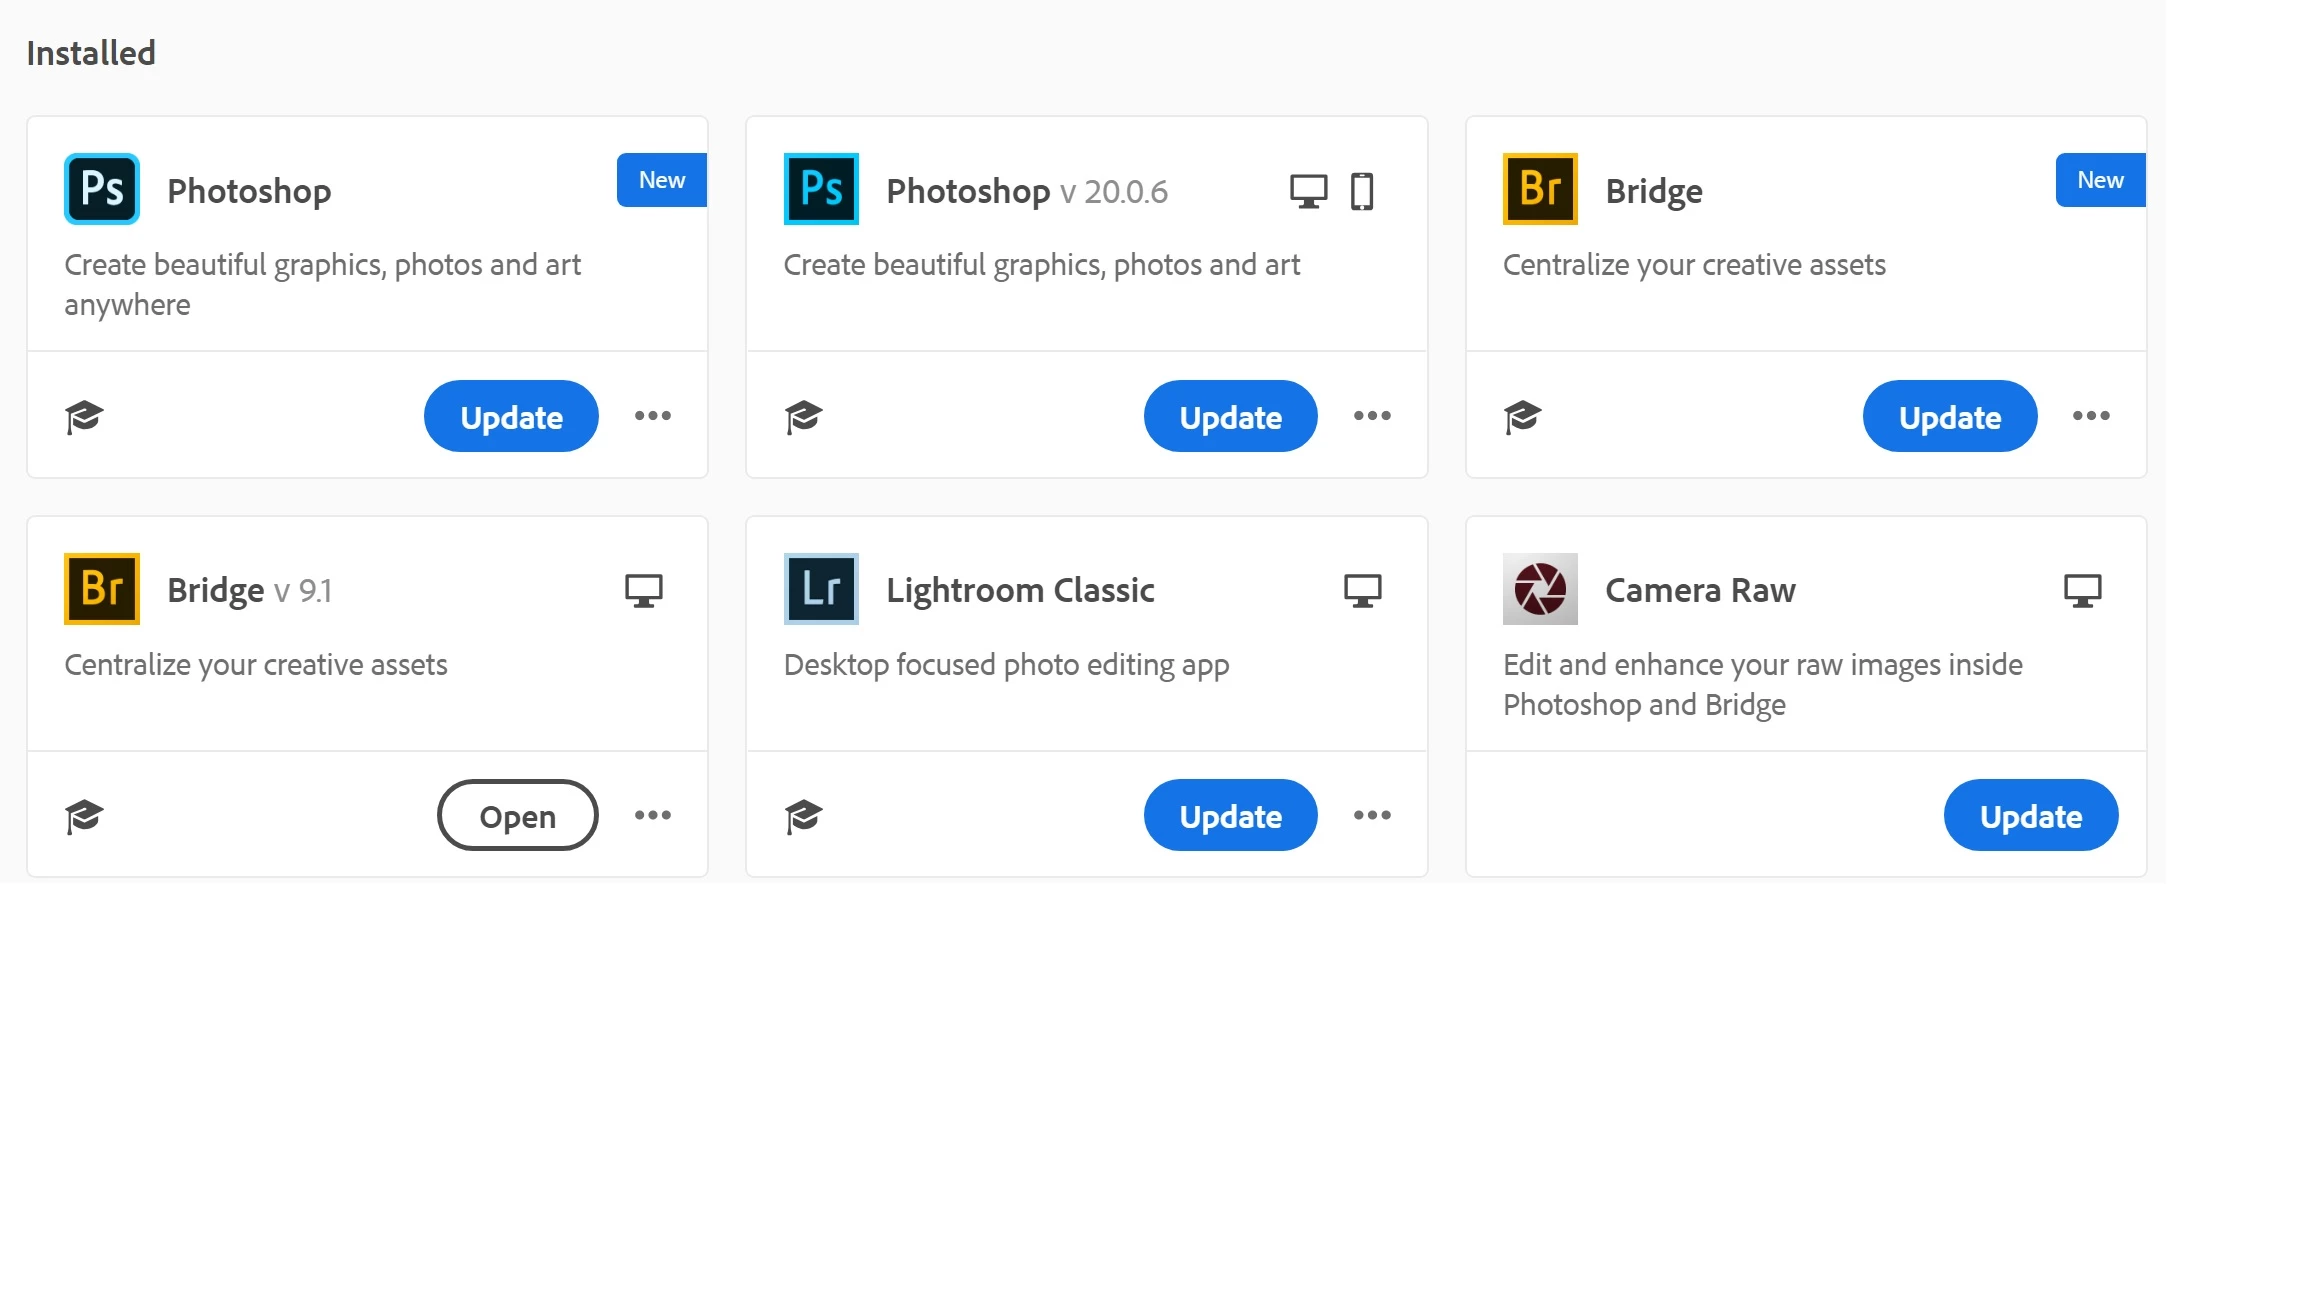Open tutorials for Lightroom Classic via graduation cap
Image resolution: width=2304 pixels, height=1296 pixels.
pyautogui.click(x=803, y=816)
